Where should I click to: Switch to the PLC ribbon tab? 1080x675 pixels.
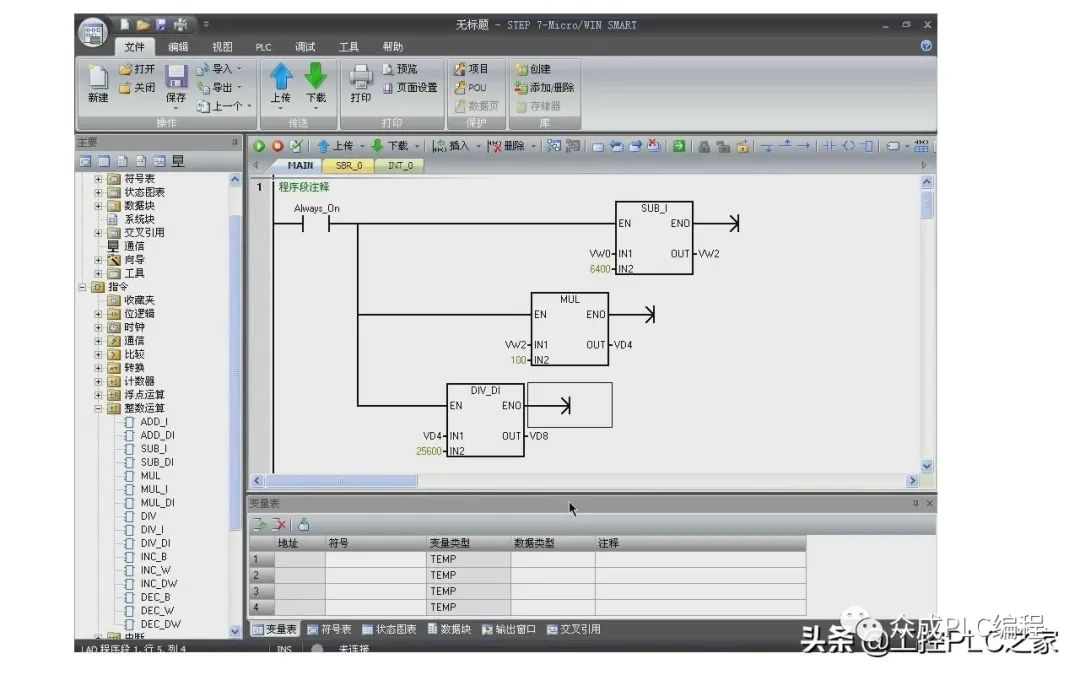pos(263,47)
